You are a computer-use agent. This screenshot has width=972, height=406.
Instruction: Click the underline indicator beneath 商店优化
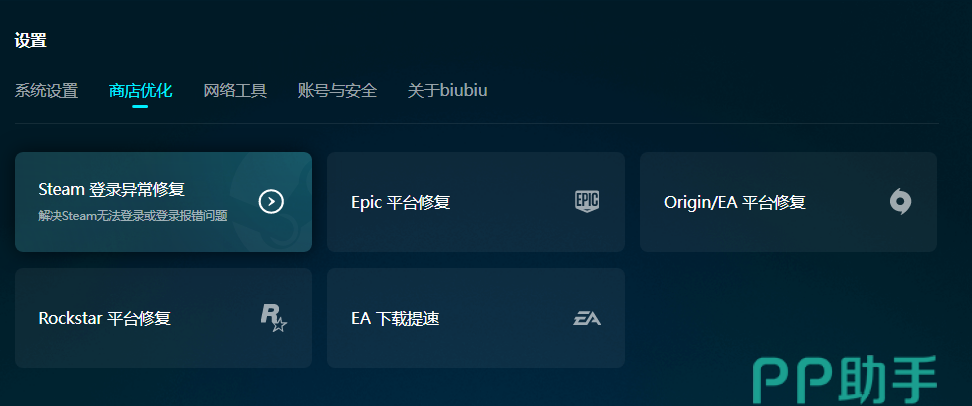coord(140,106)
